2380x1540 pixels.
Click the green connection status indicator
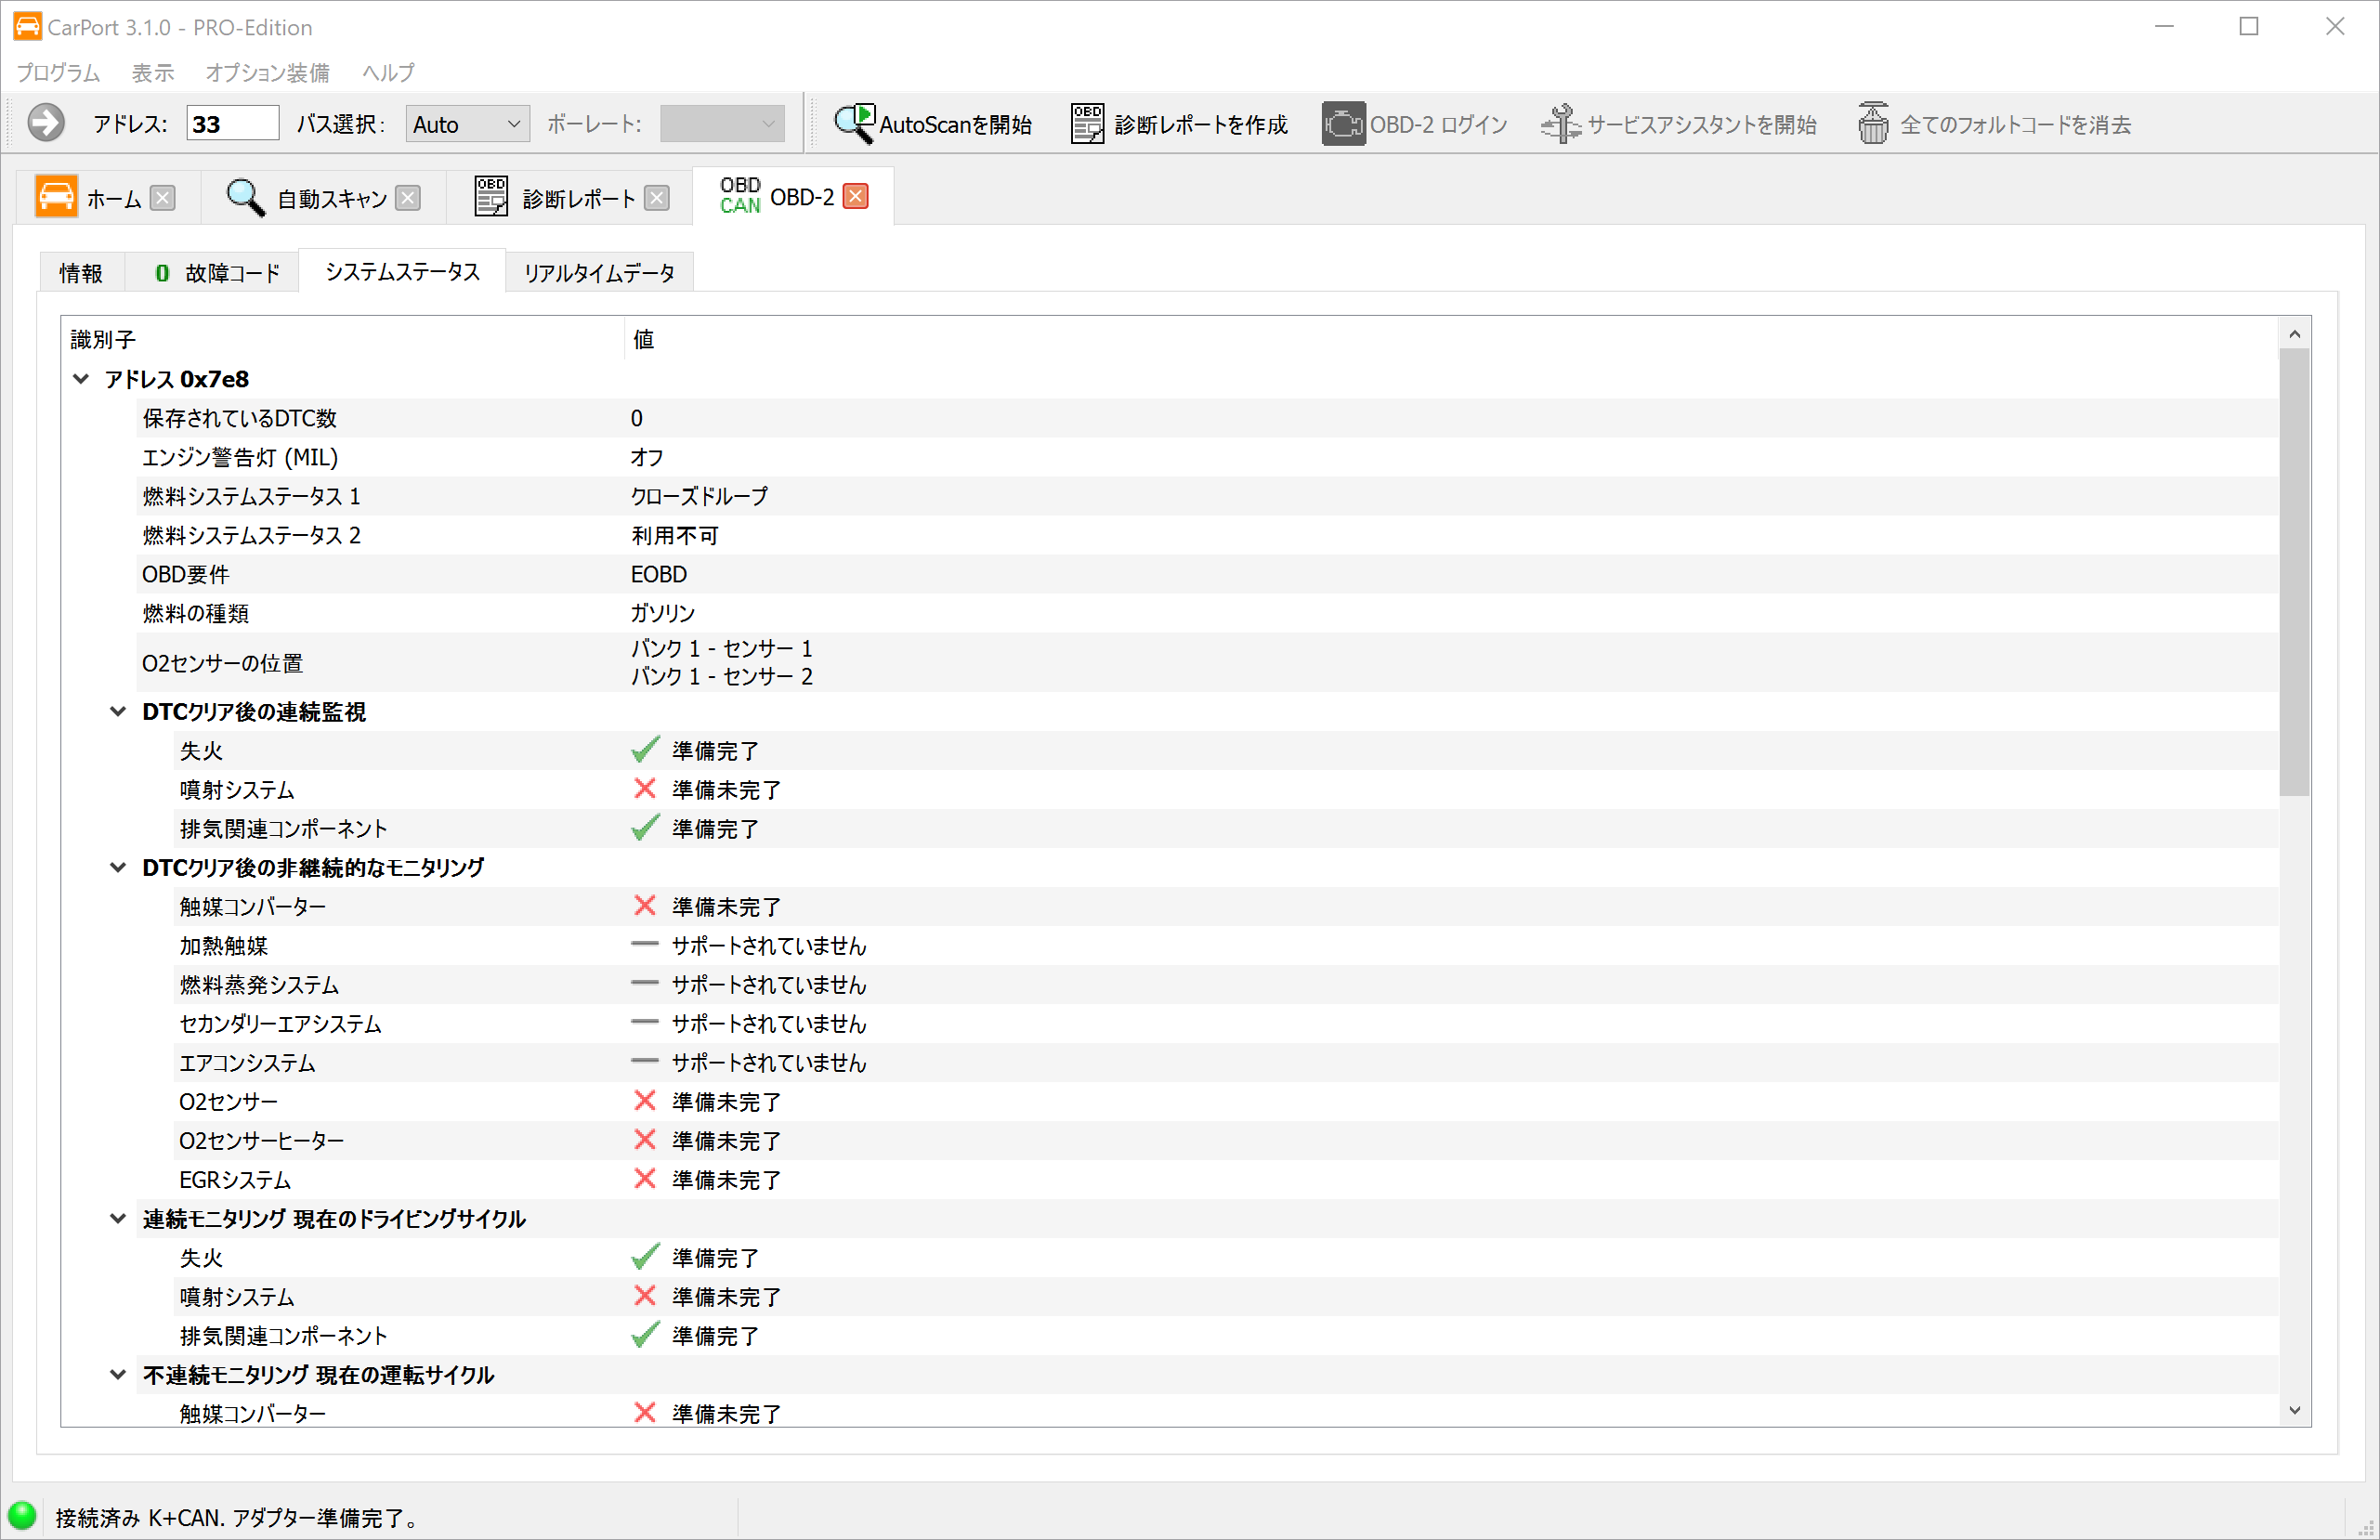click(22, 1516)
